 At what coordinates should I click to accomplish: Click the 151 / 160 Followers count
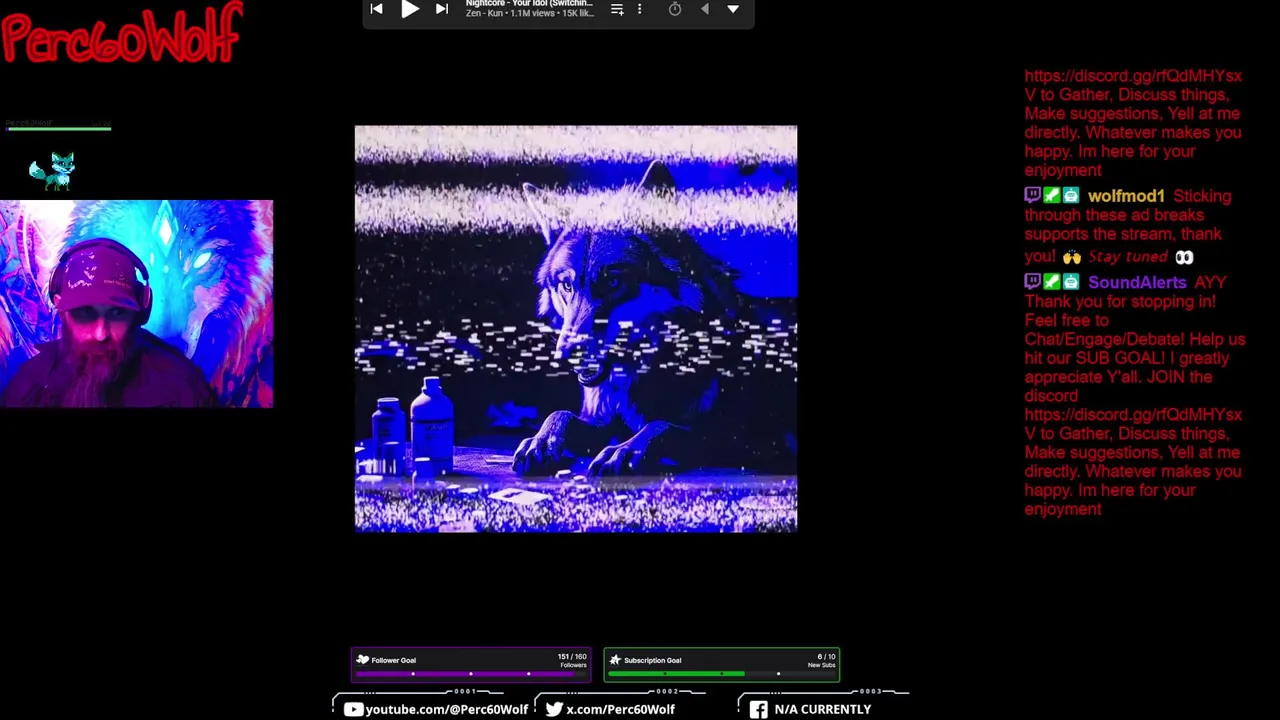click(x=572, y=661)
